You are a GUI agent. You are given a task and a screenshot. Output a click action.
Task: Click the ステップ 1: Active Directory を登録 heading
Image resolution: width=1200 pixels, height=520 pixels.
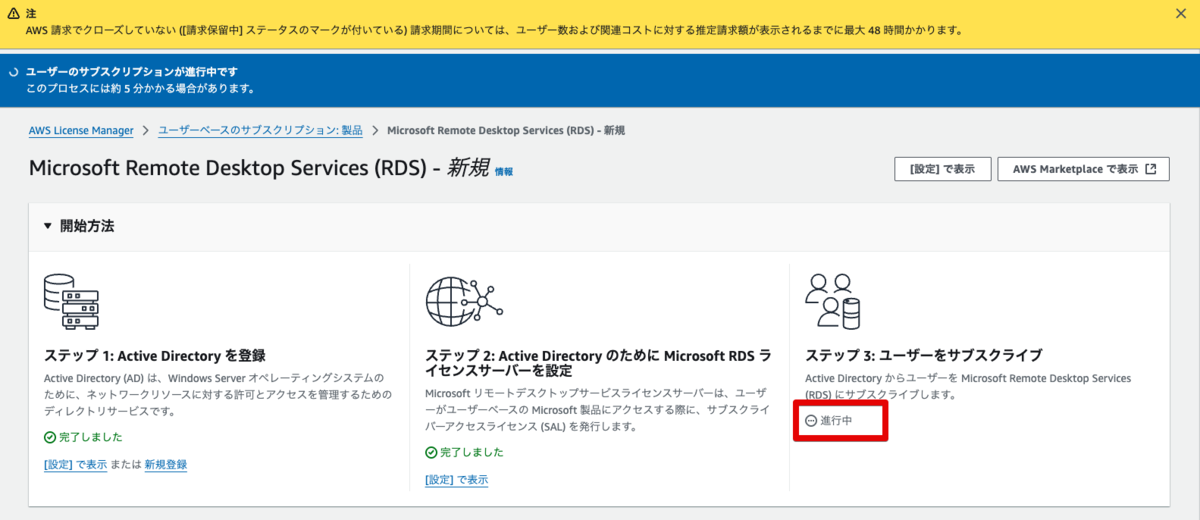pos(155,355)
